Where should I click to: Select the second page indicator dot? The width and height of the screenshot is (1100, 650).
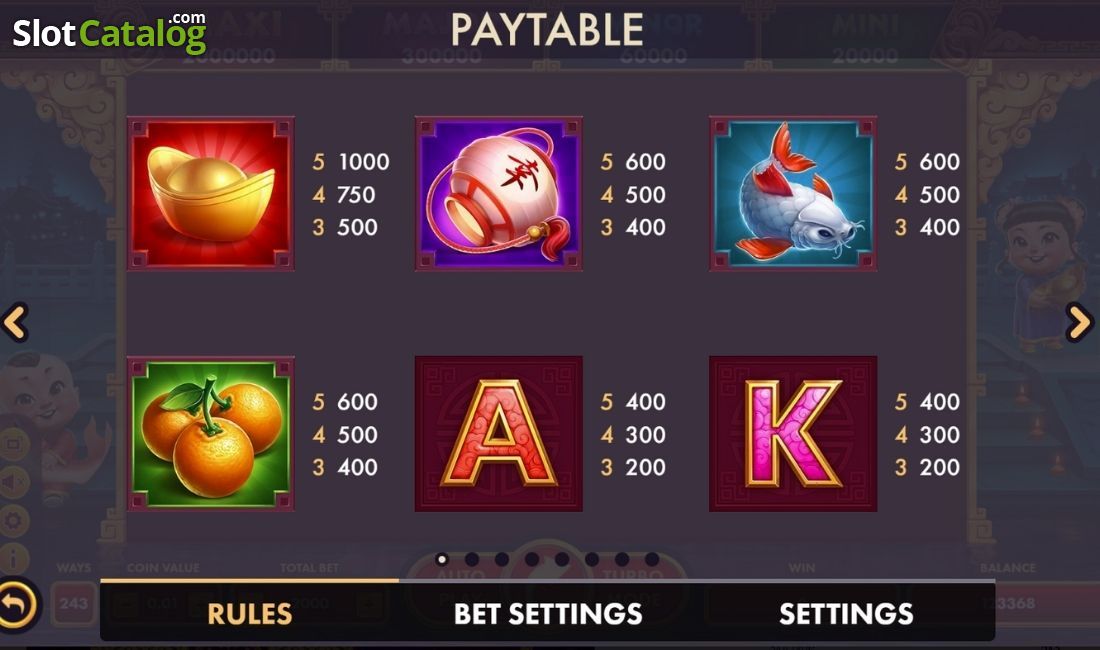[x=472, y=559]
